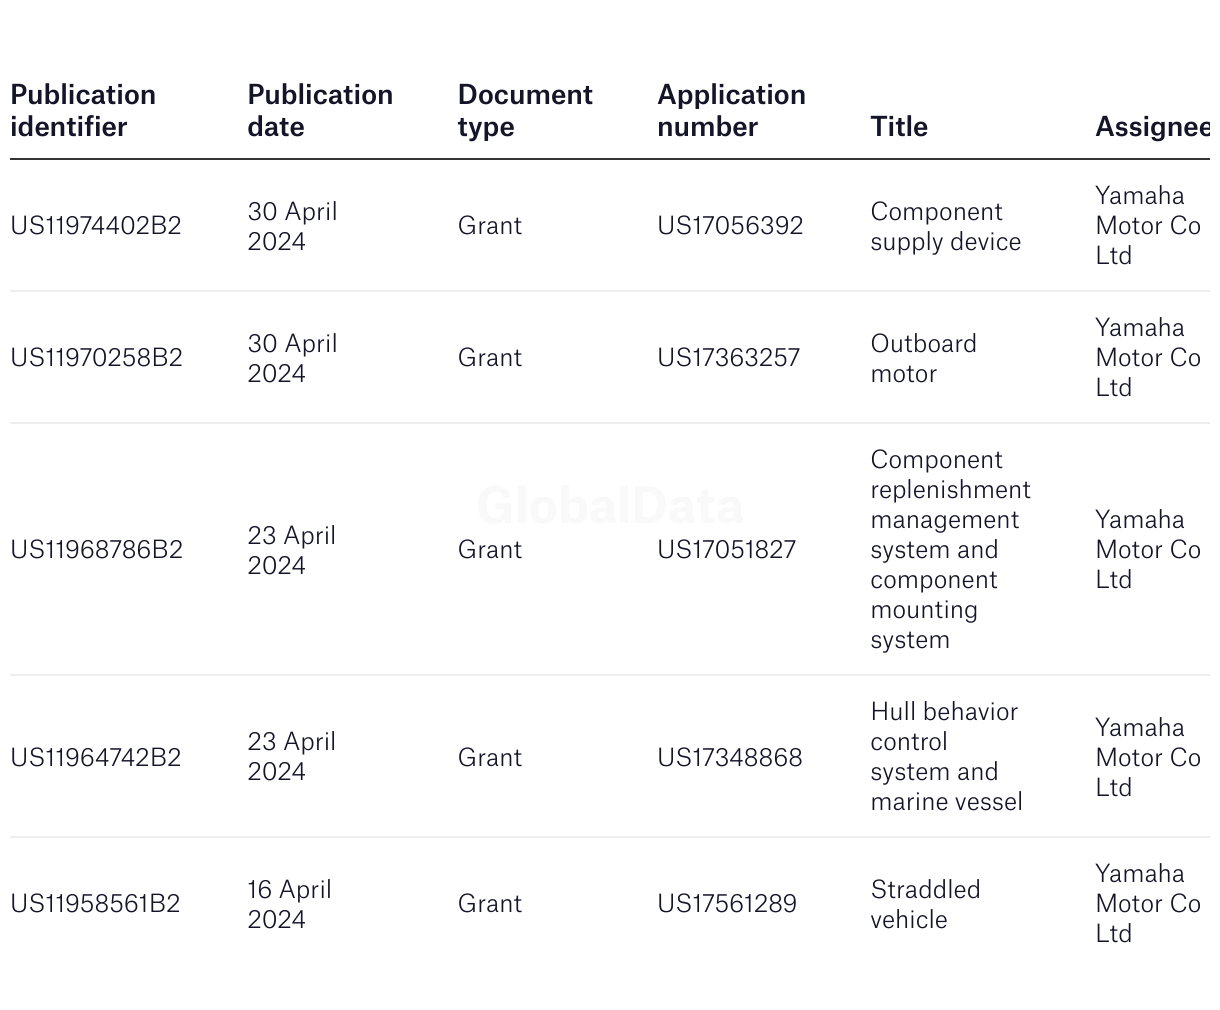1220x1010 pixels.
Task: Click the Component replenishment management system title
Action: 949,550
